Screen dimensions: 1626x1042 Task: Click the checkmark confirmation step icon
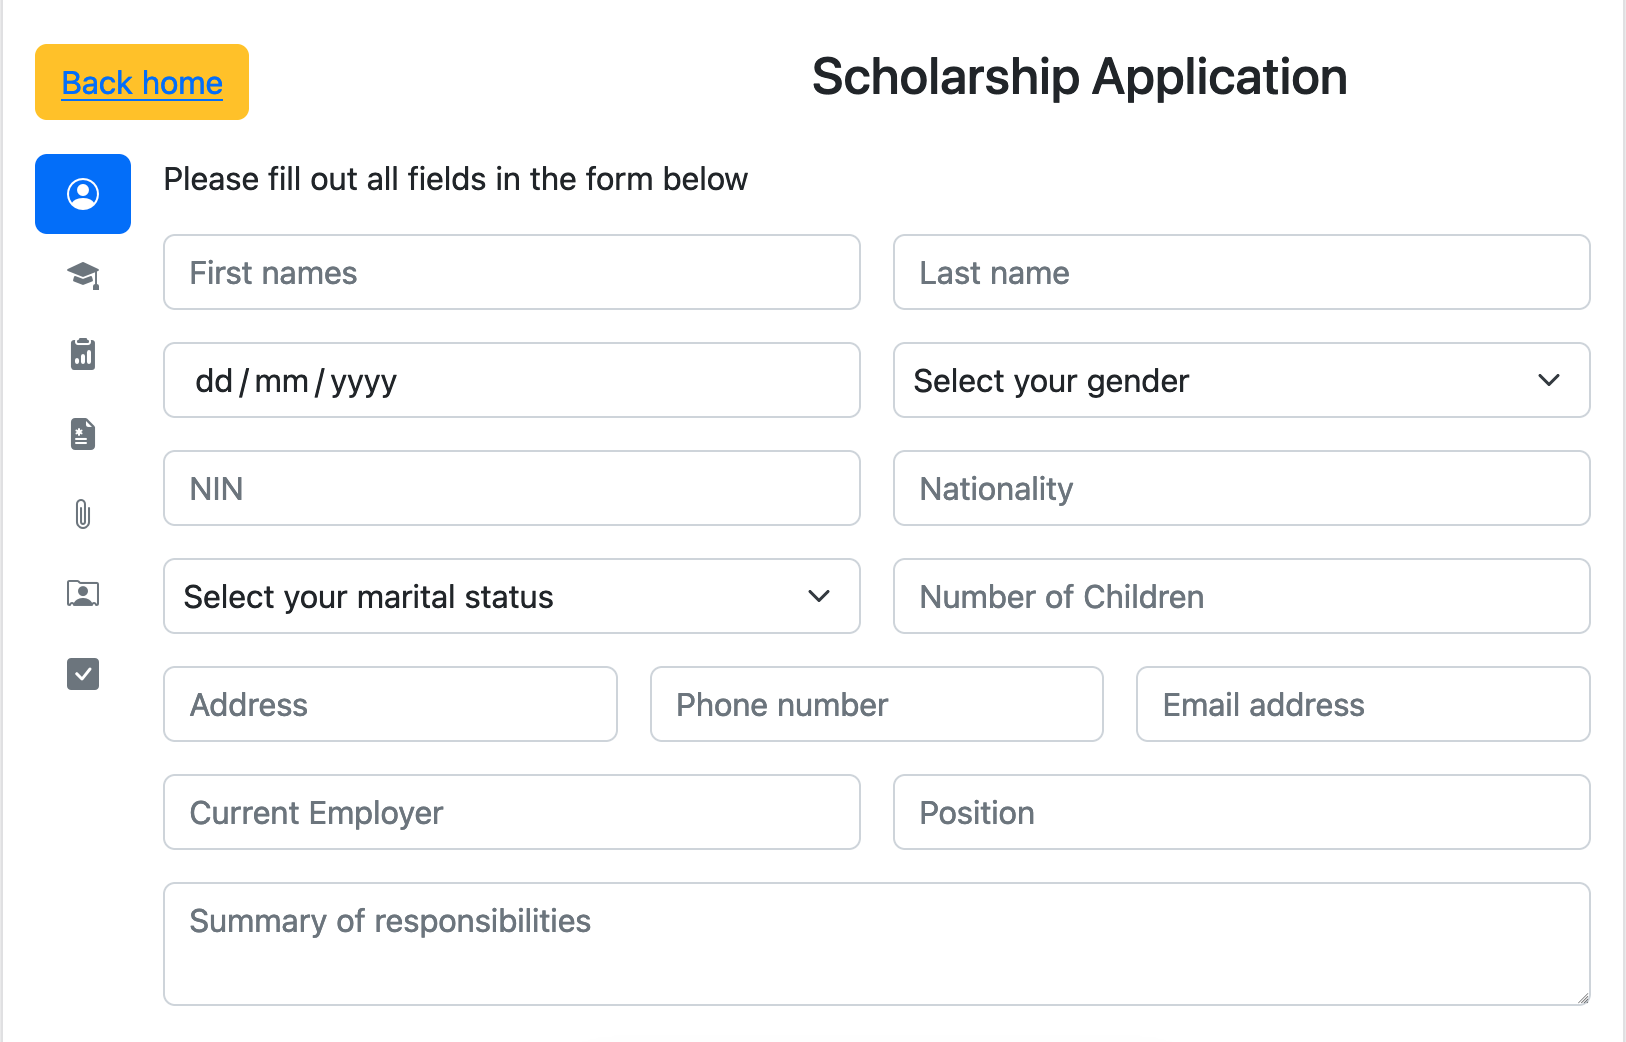point(83,674)
